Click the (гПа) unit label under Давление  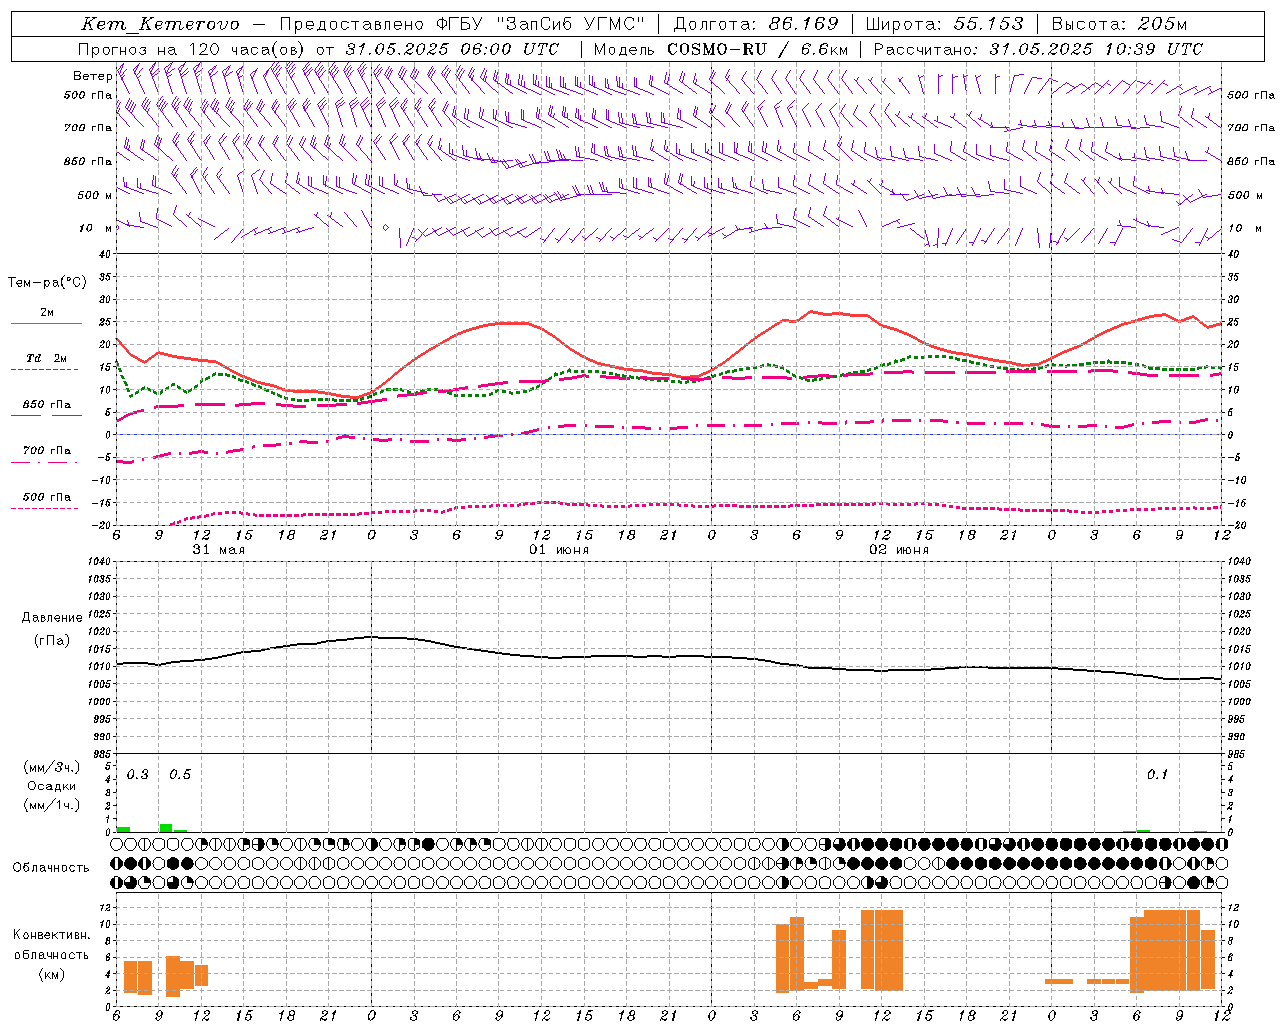click(x=51, y=640)
